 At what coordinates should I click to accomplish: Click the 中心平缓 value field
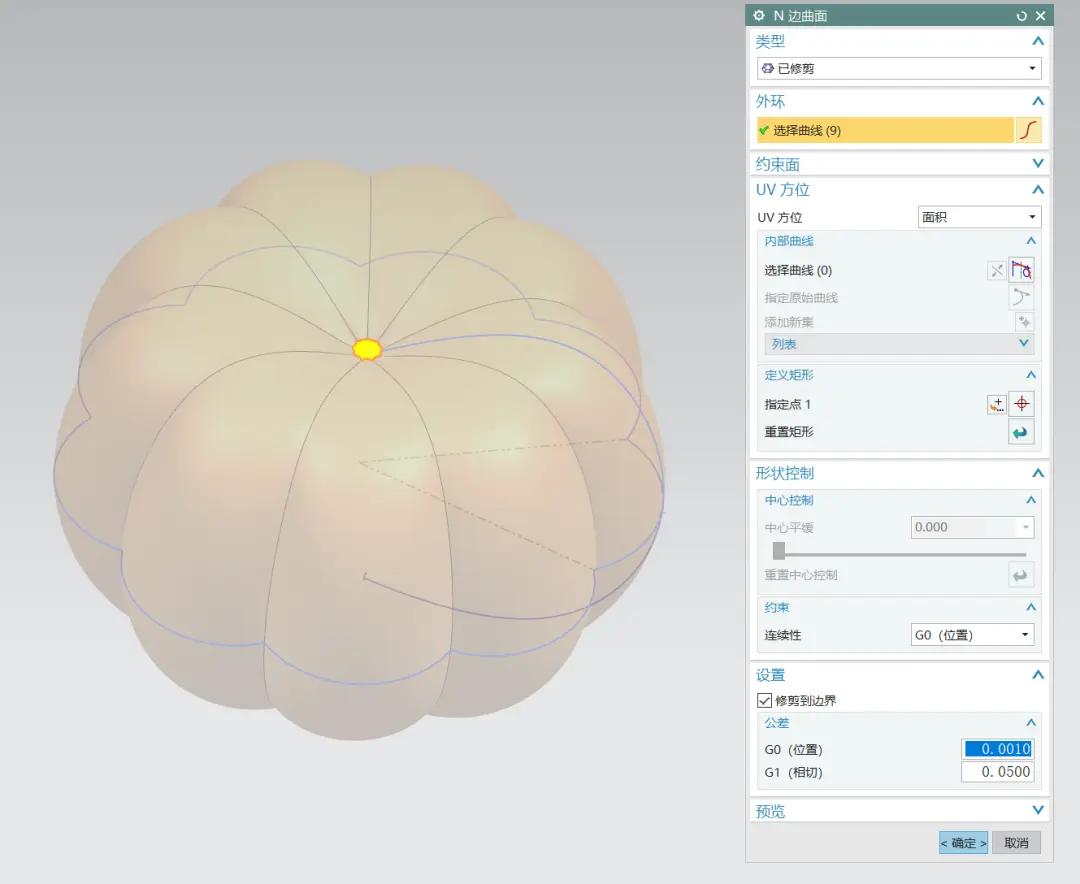pyautogui.click(x=964, y=527)
